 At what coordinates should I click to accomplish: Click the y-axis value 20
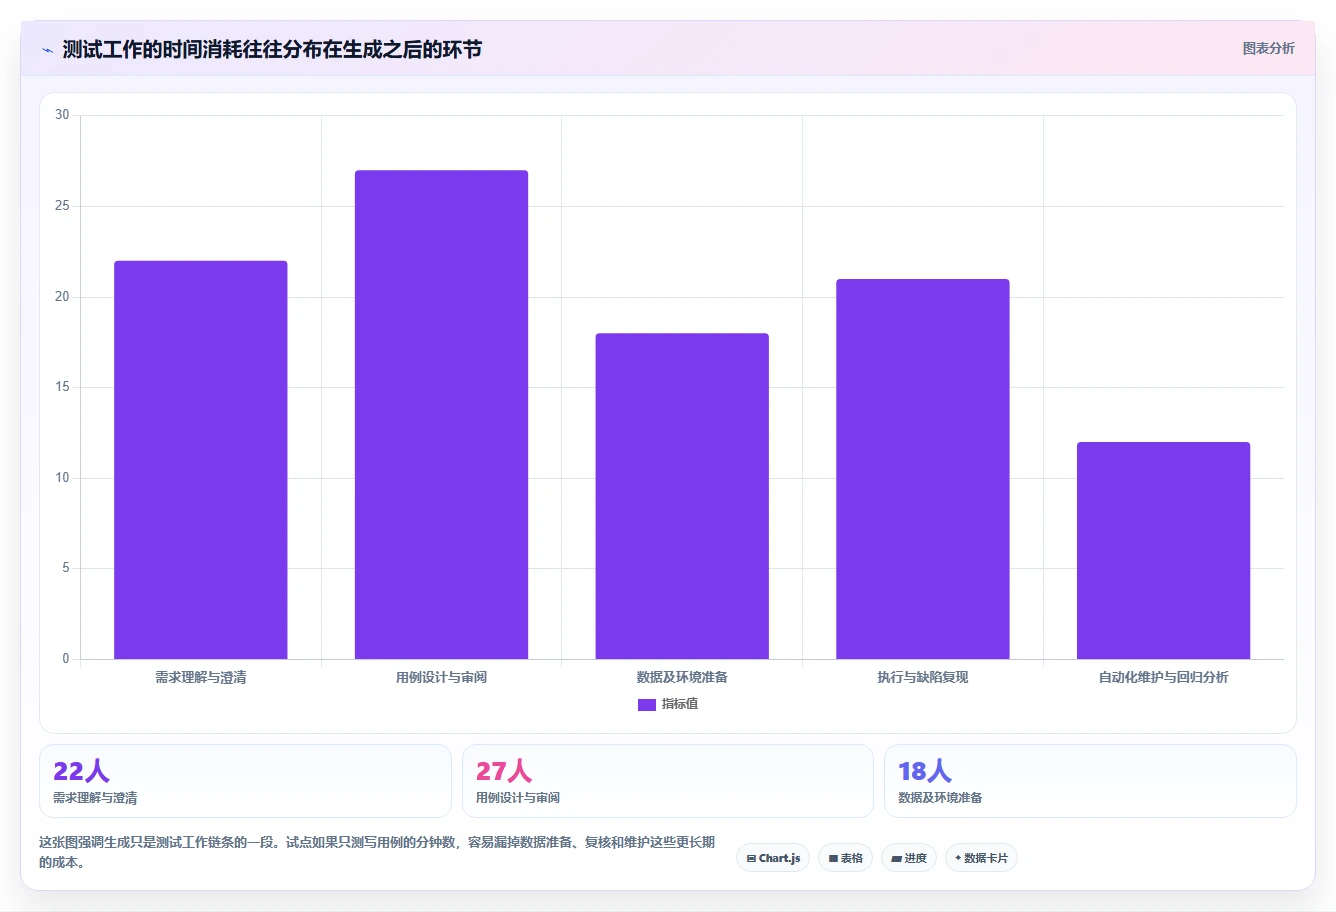coord(62,297)
